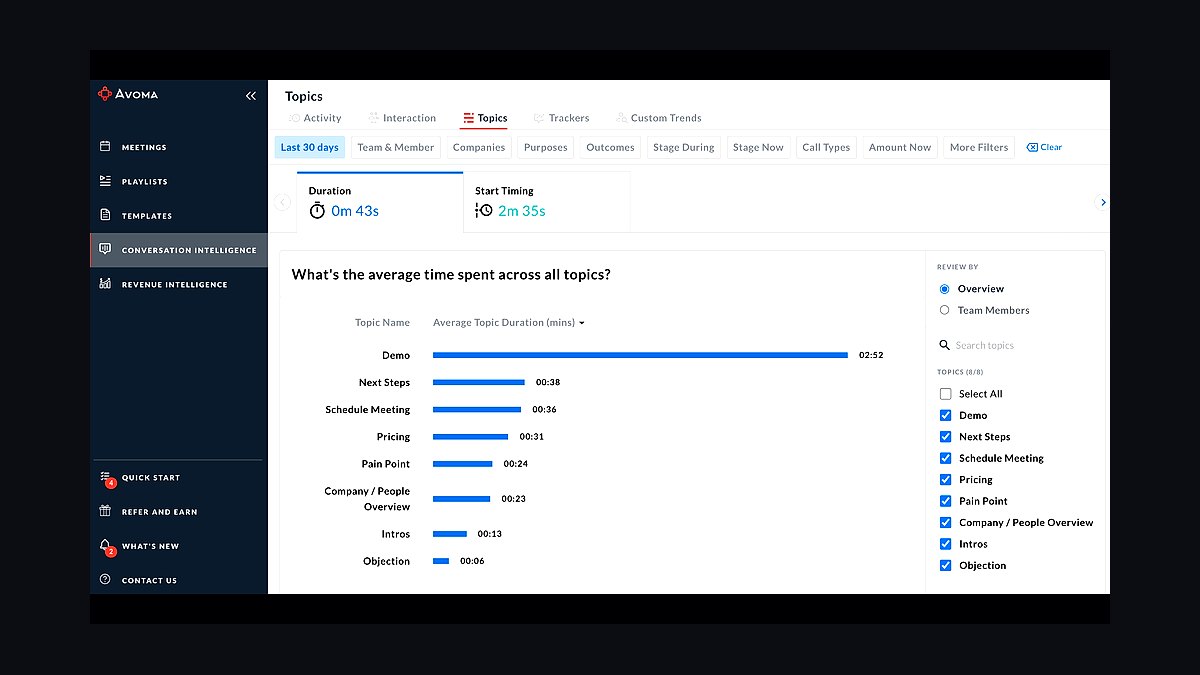Click the Quick Start checklist icon
The image size is (1200, 675).
[105, 477]
